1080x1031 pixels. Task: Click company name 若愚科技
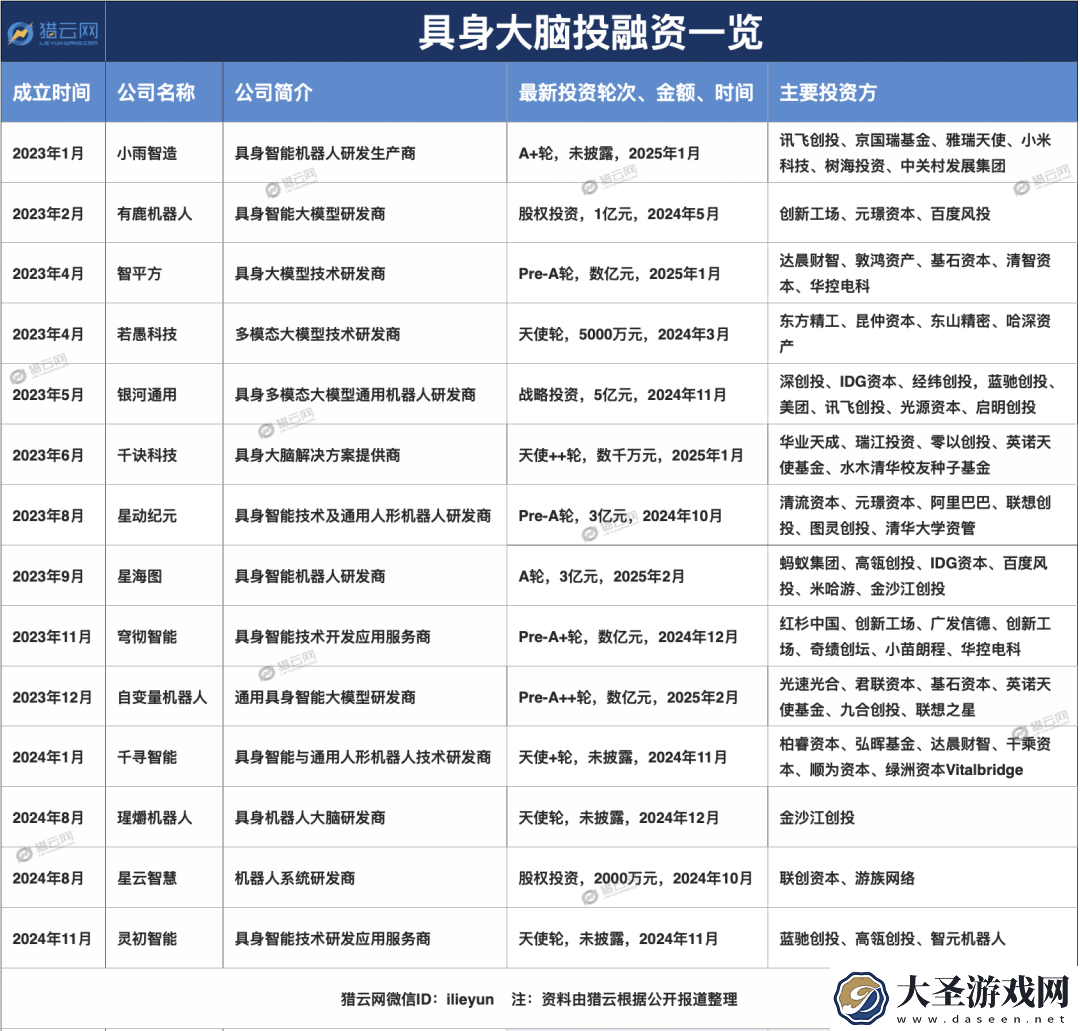(147, 334)
